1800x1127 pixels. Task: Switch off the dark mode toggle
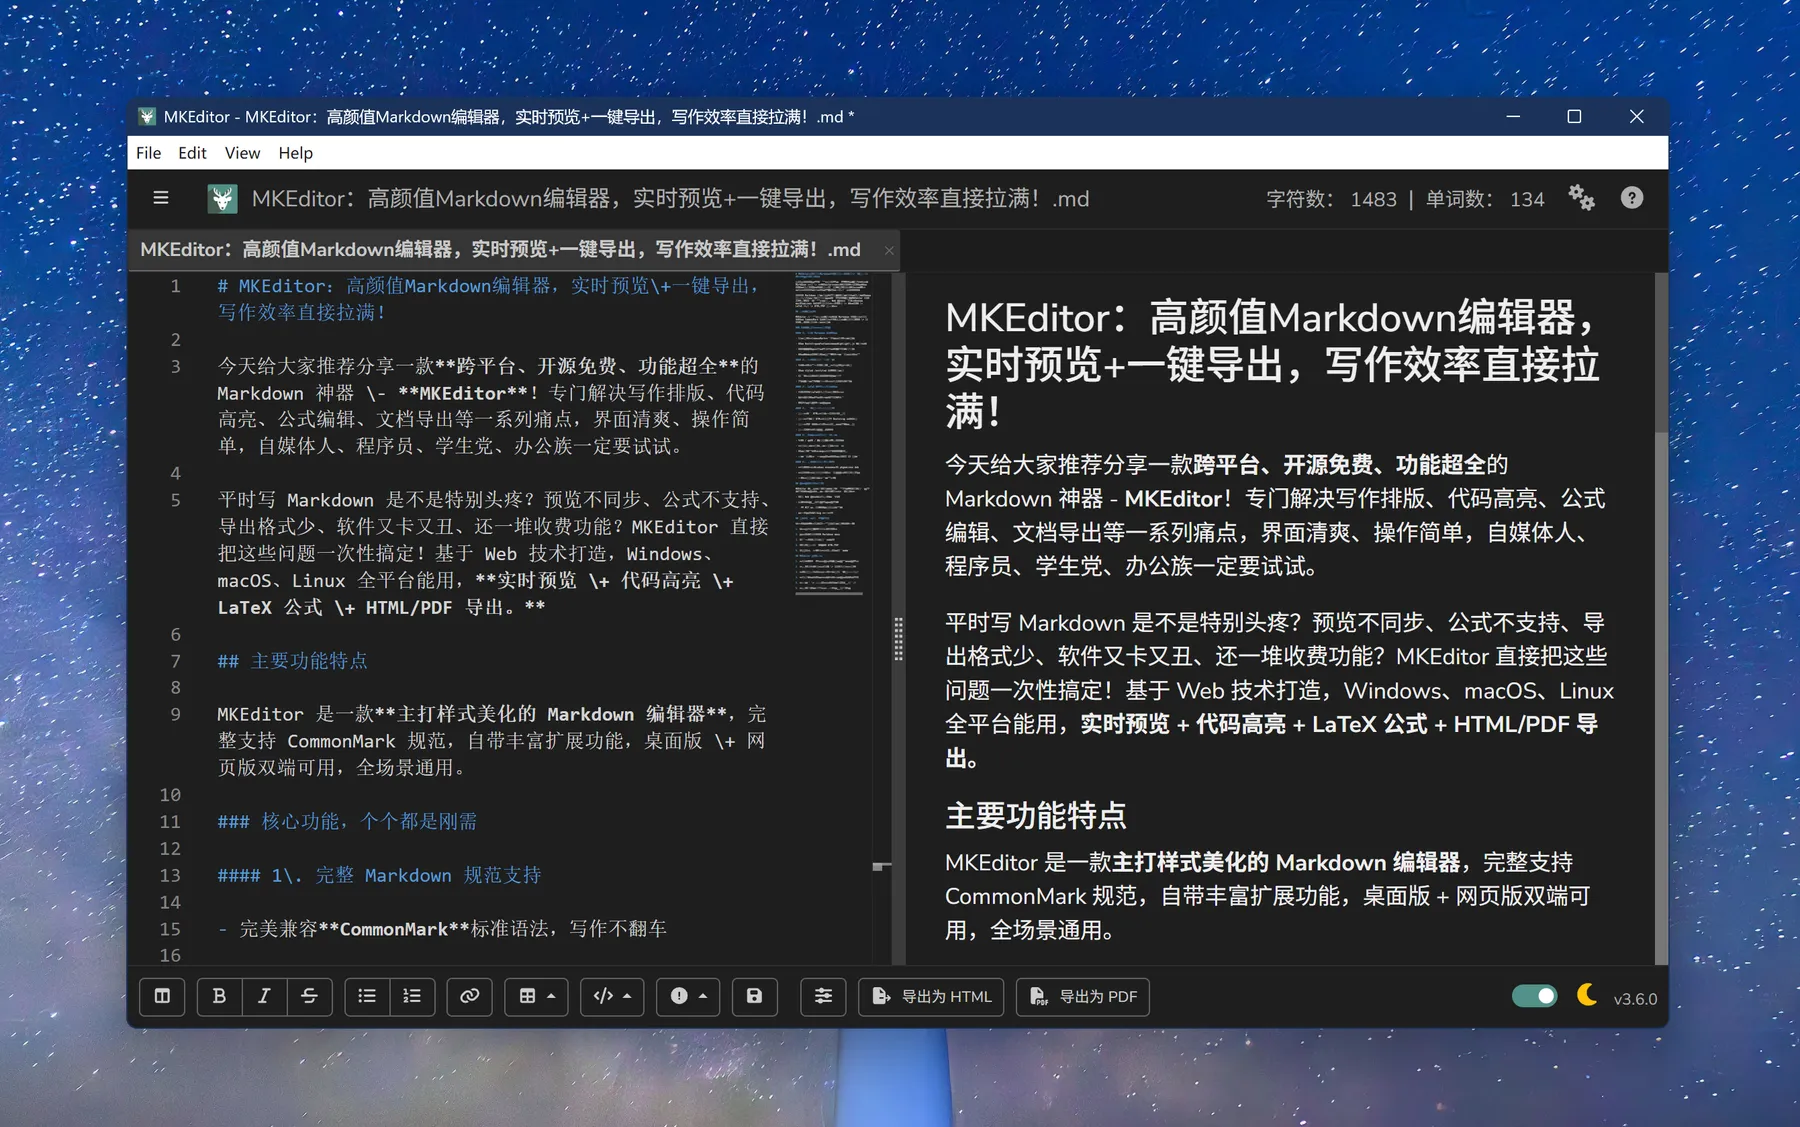point(1534,996)
